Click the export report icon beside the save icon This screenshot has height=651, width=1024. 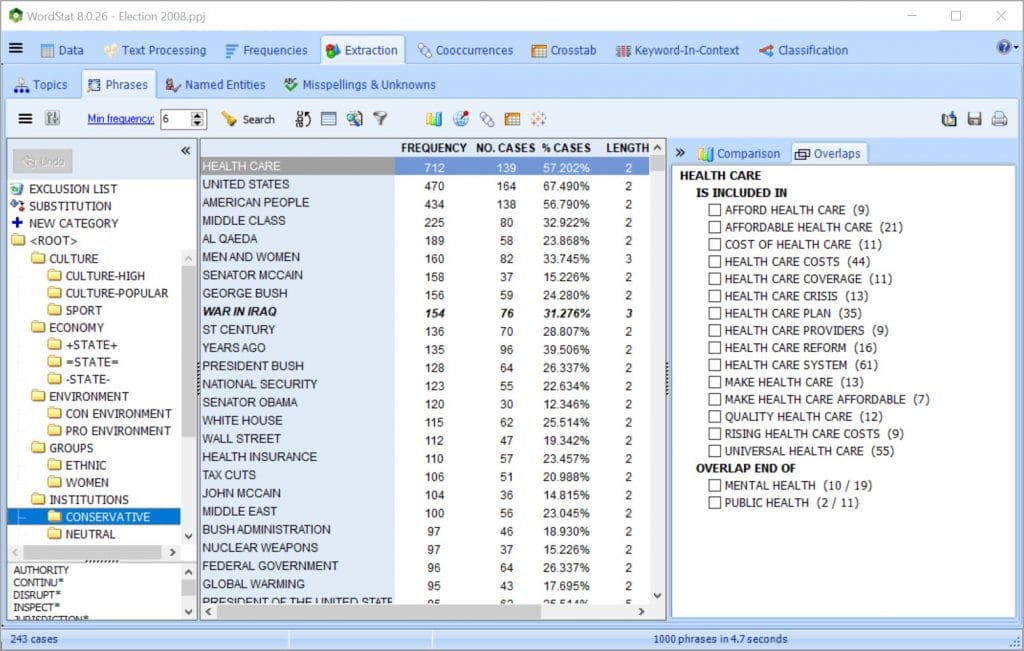(949, 119)
